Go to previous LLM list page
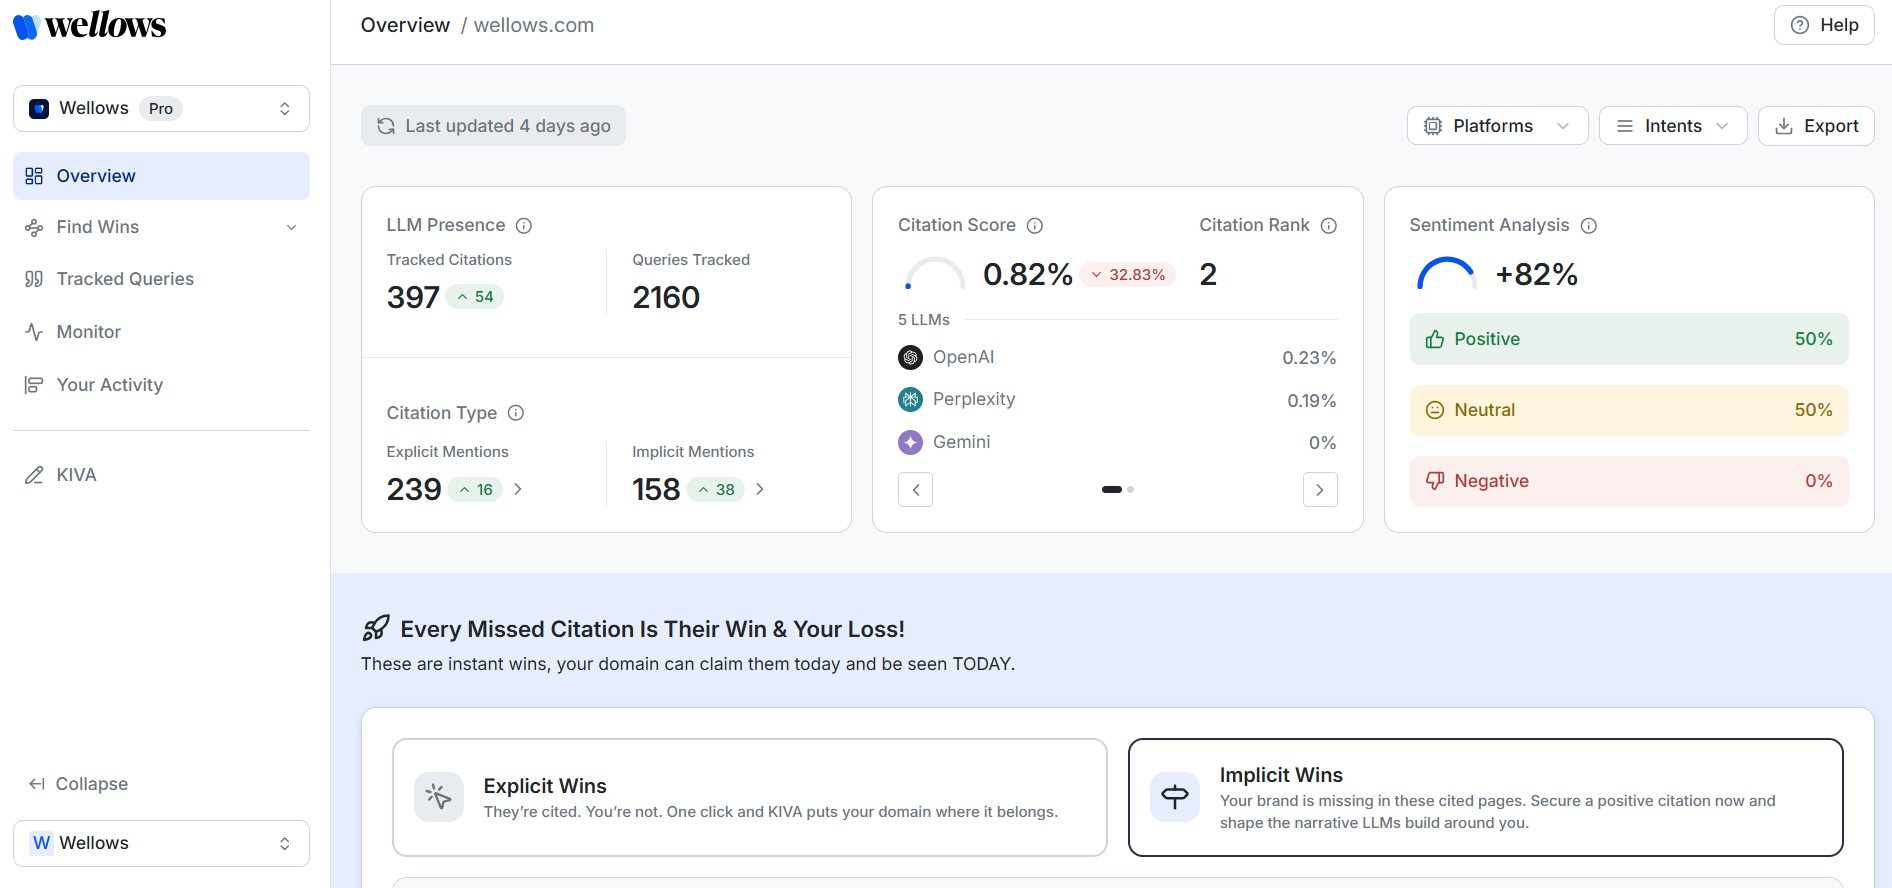Image resolution: width=1892 pixels, height=888 pixels. coord(915,490)
